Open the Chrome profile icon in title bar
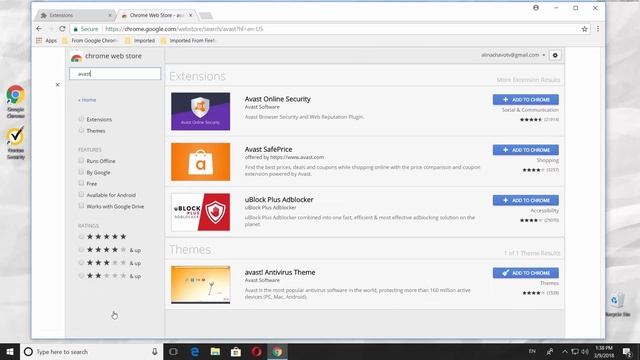 coord(536,8)
